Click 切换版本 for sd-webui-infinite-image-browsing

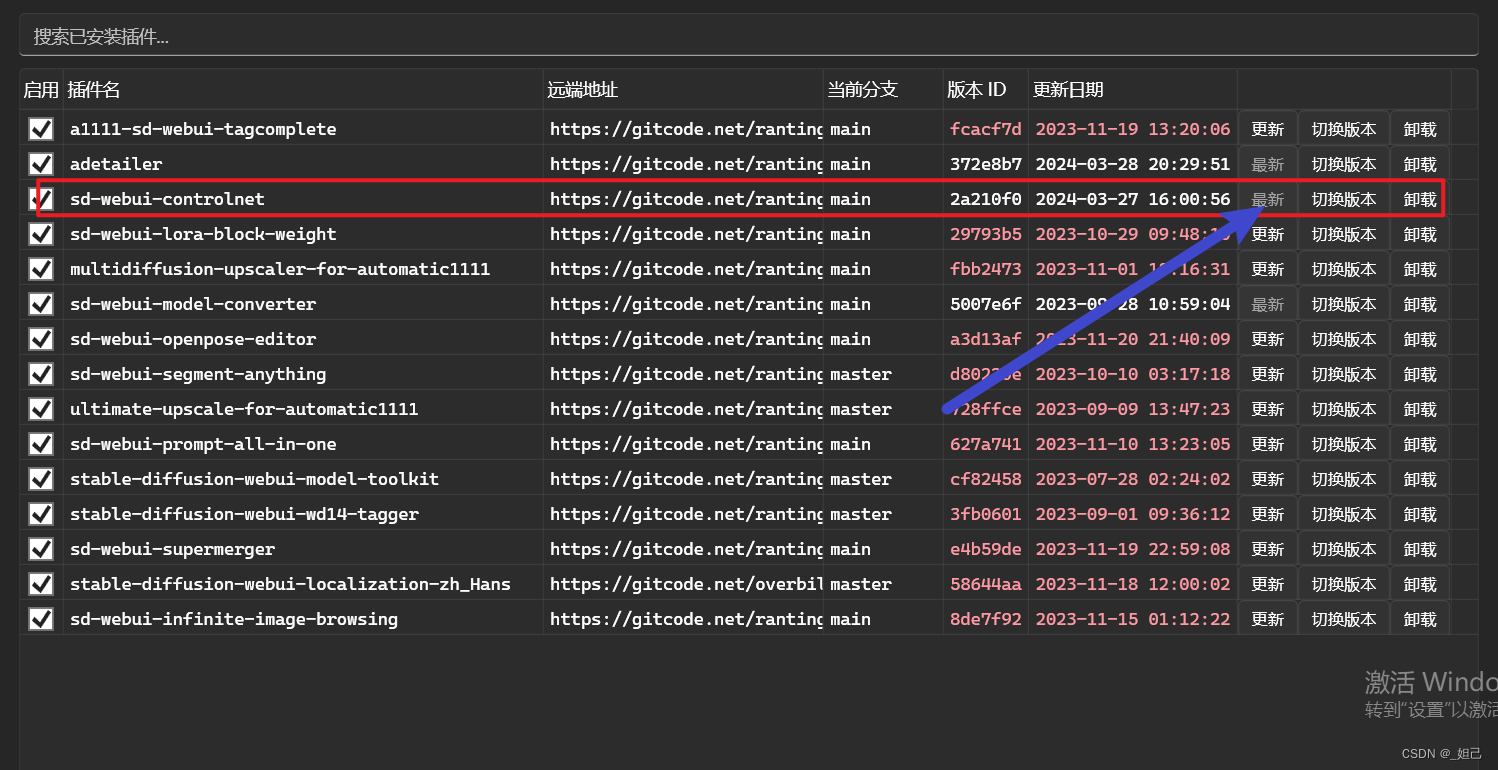1344,619
